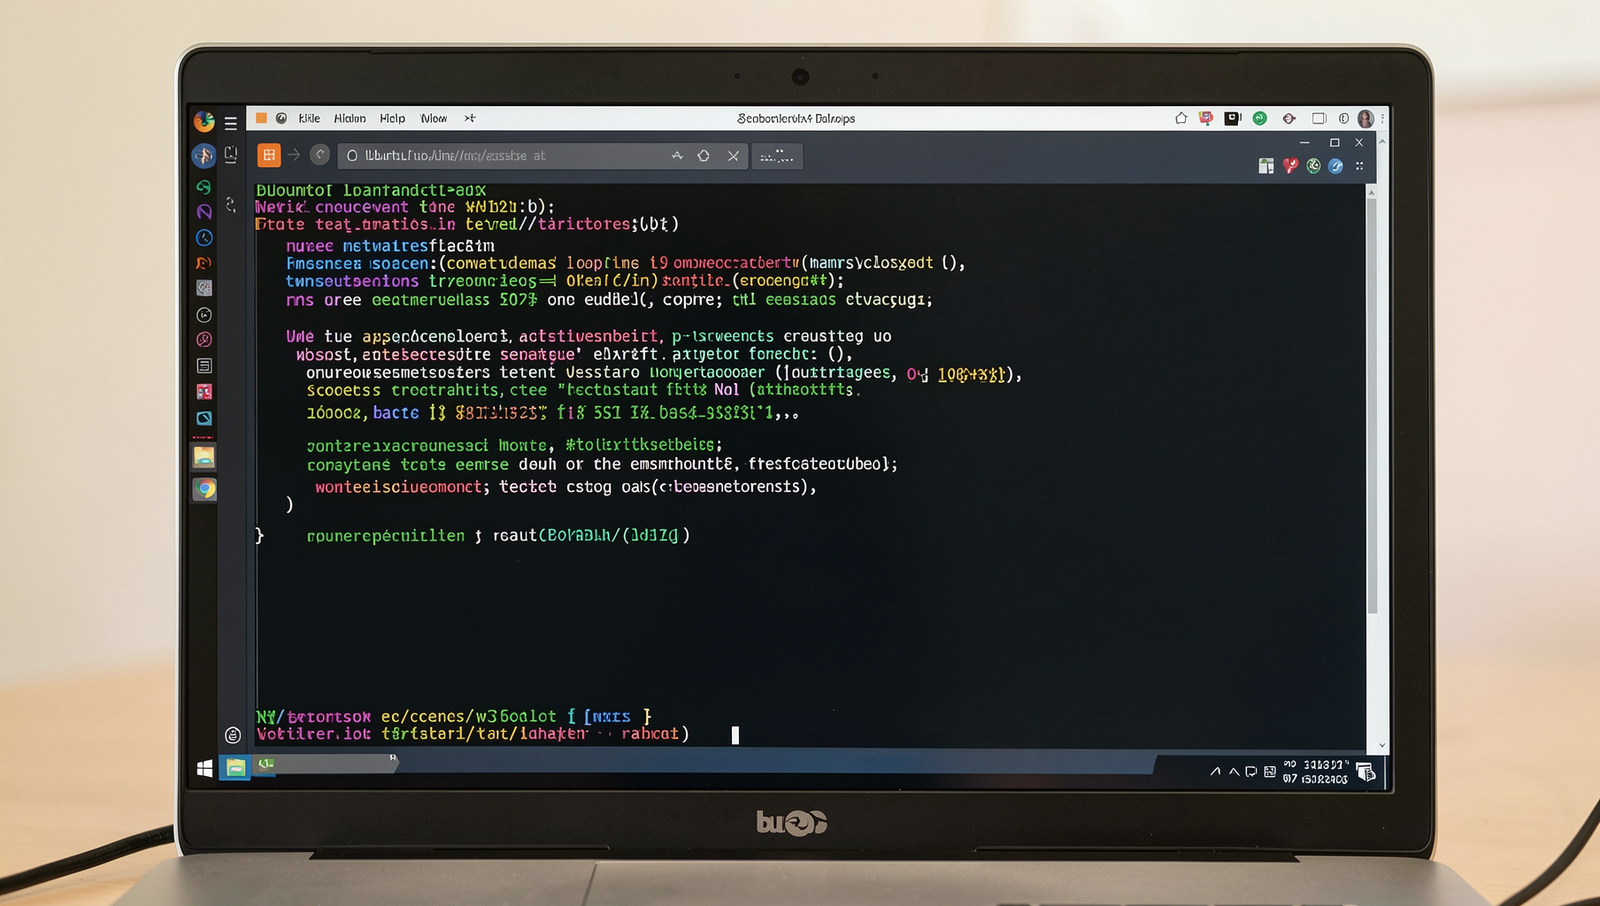Click the blue clock dock icon
The height and width of the screenshot is (906, 1600).
pos(204,238)
